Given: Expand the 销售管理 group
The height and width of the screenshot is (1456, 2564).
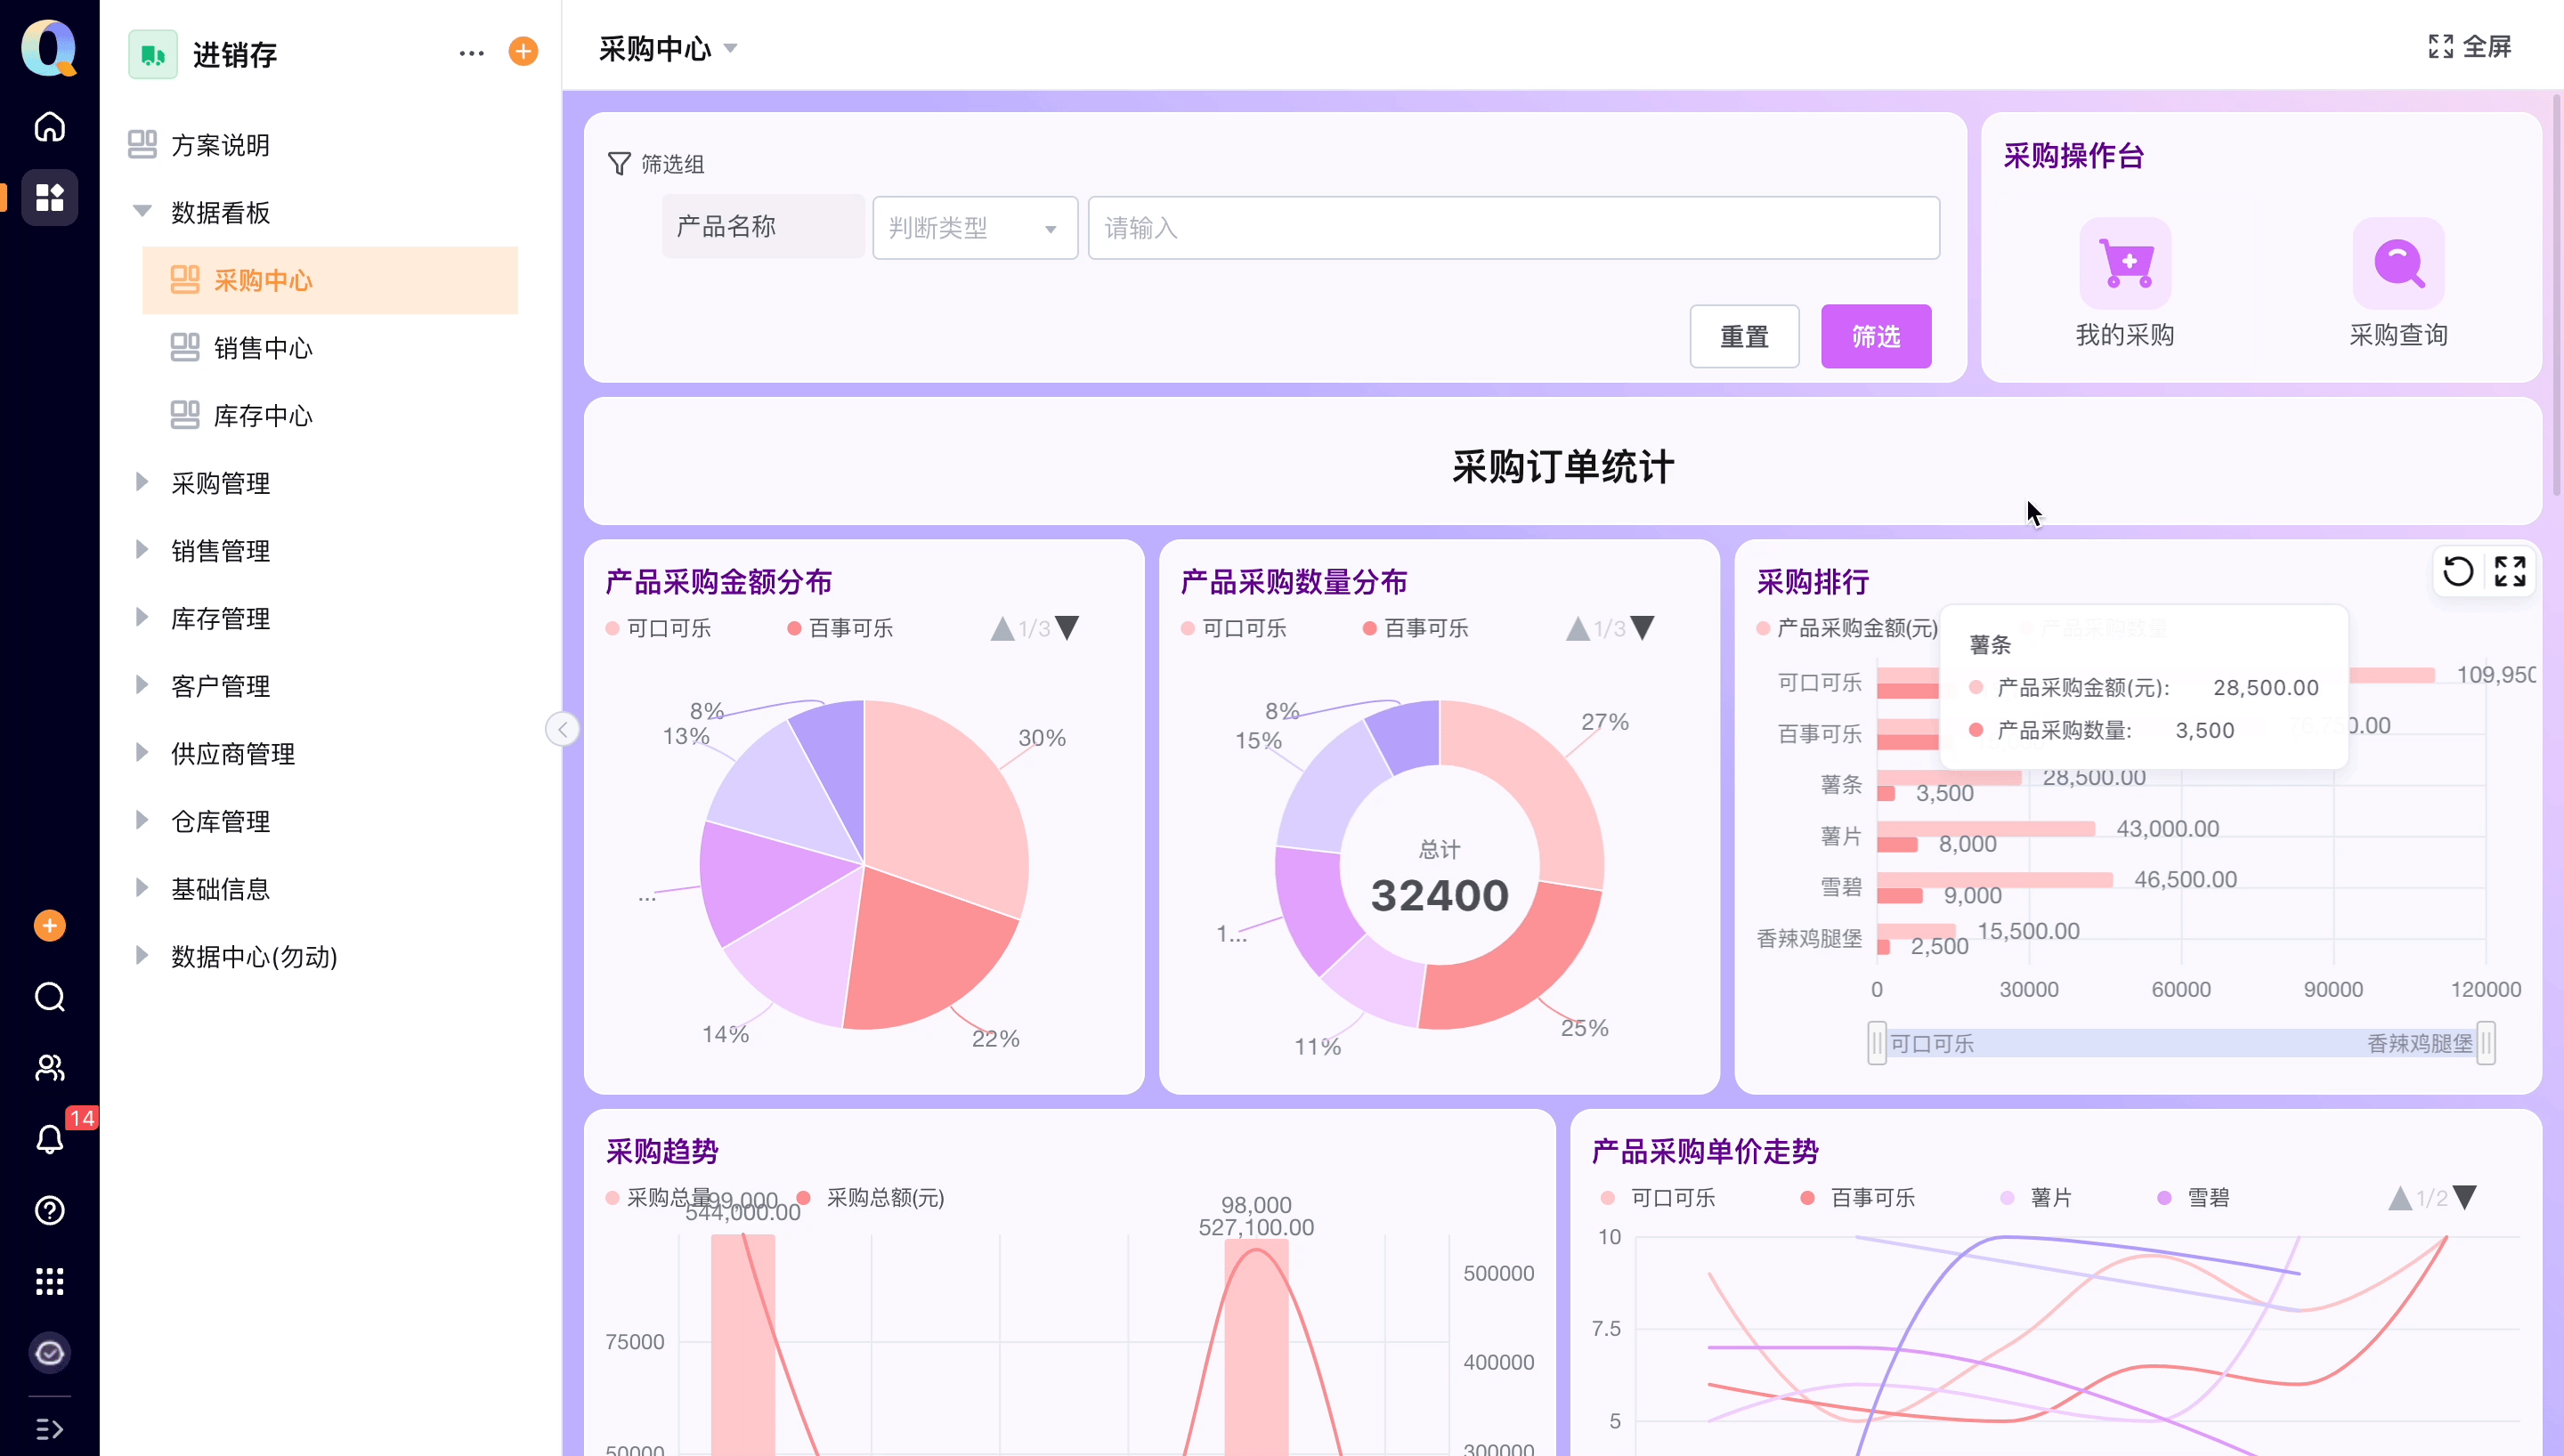Looking at the screenshot, I should (142, 550).
